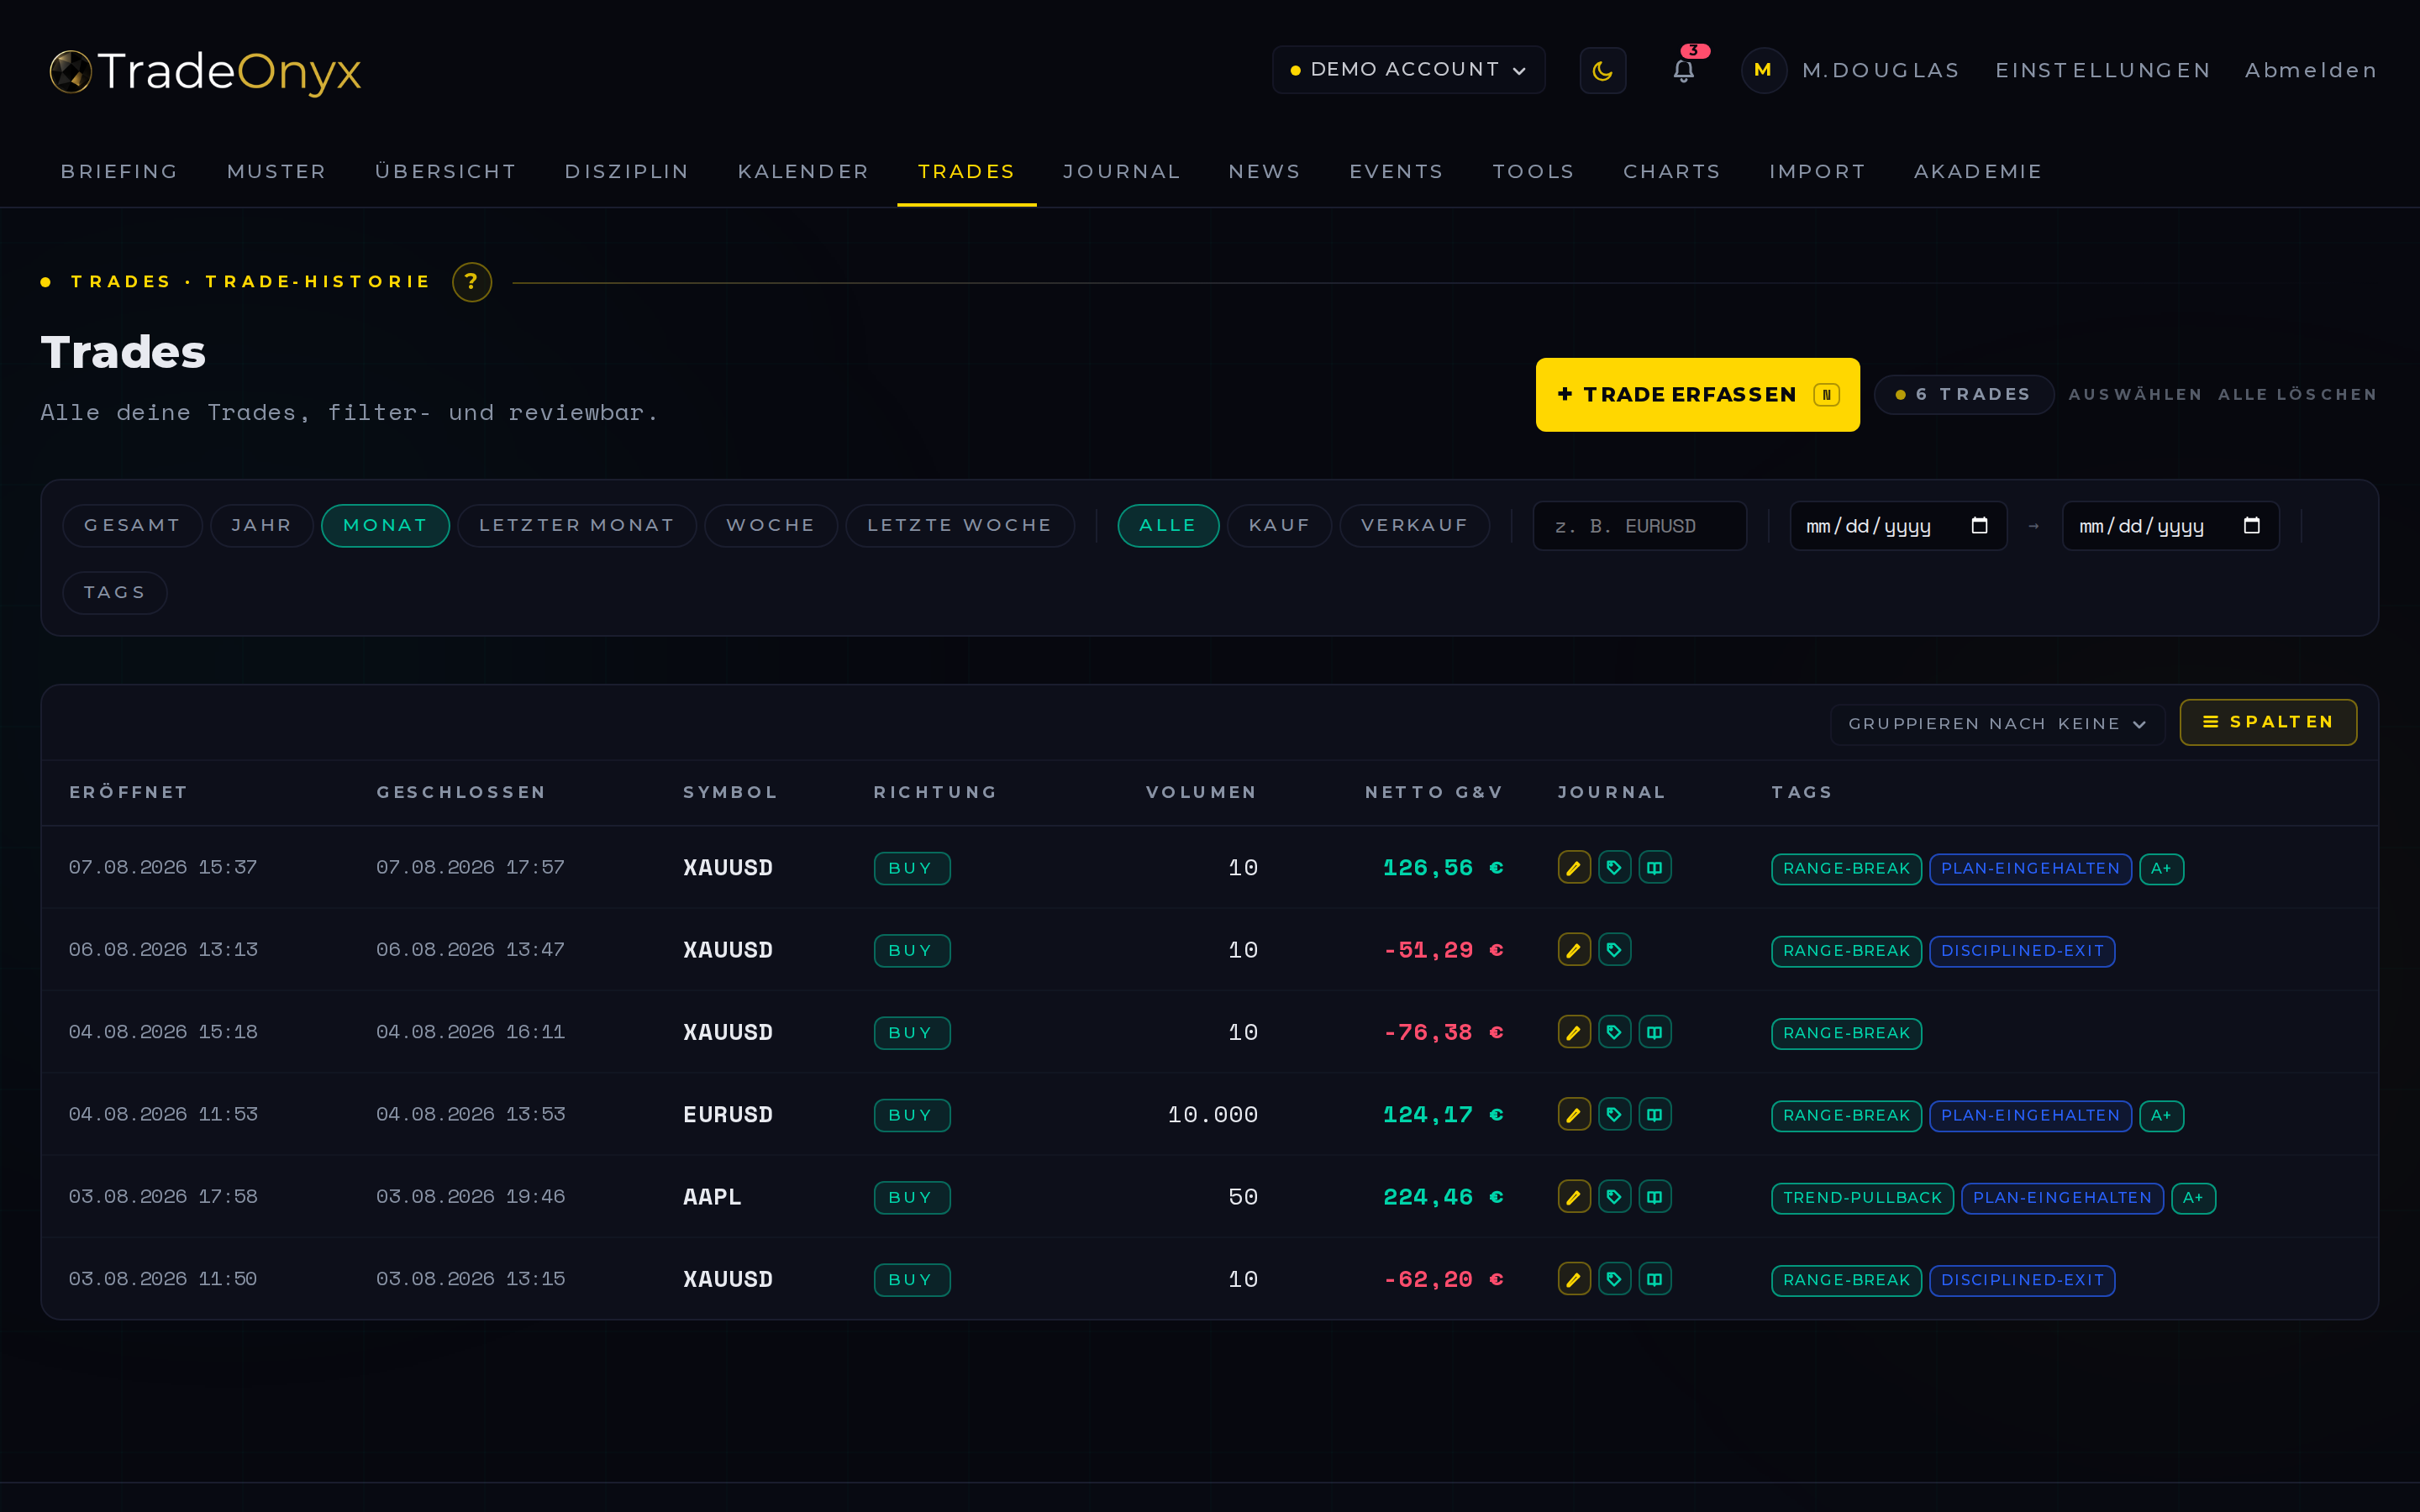Open end date calendar picker icon
This screenshot has height=1512, width=2420.
click(x=2252, y=525)
